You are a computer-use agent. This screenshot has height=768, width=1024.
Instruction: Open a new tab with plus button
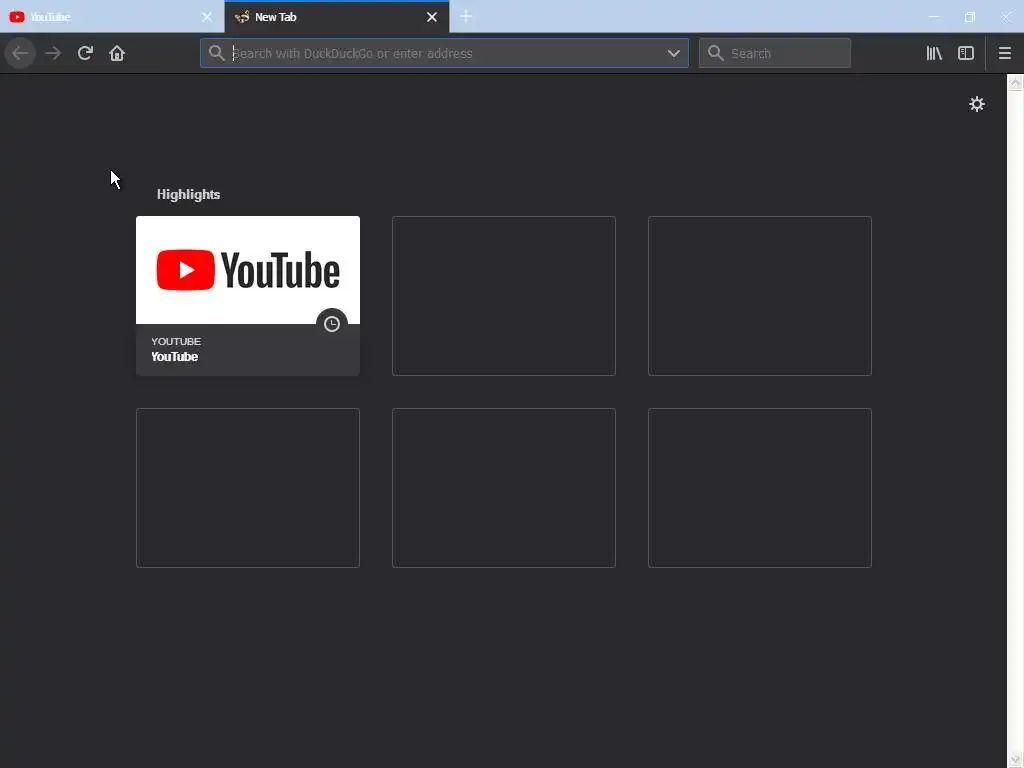466,16
